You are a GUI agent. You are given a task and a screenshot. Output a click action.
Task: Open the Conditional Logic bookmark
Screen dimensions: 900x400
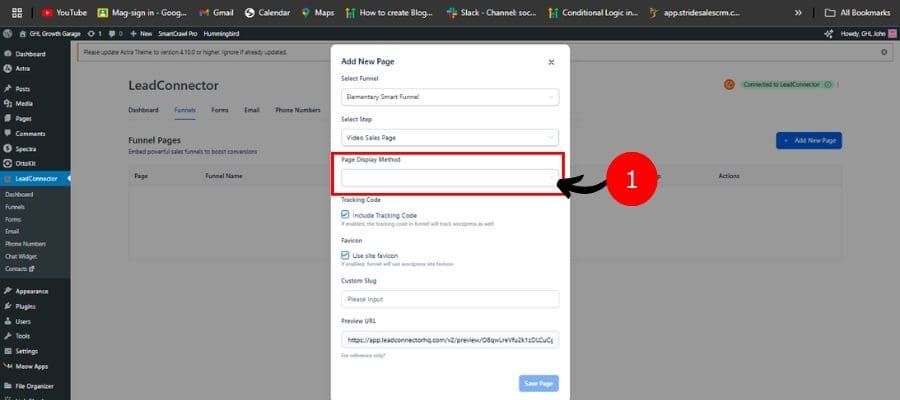tap(593, 13)
